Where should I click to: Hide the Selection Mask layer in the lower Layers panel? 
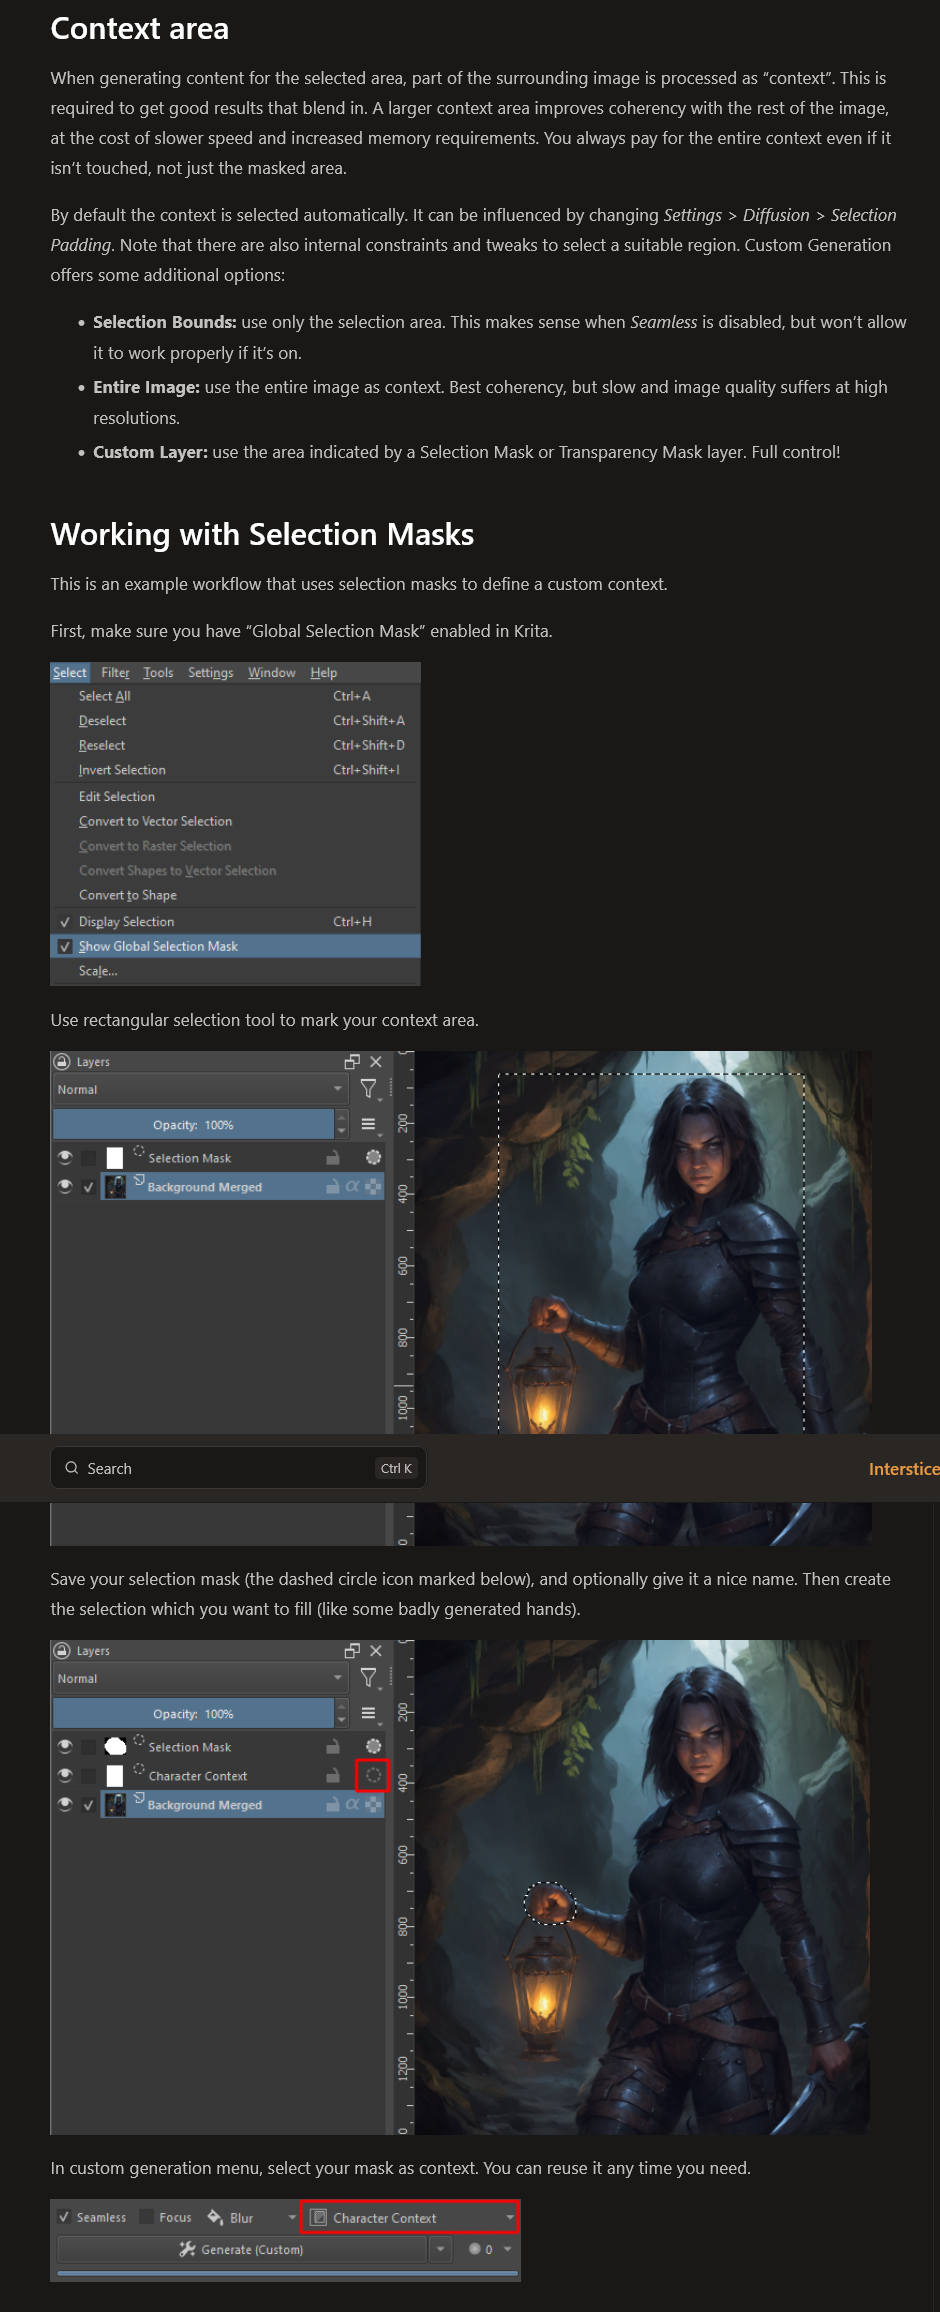click(65, 1747)
